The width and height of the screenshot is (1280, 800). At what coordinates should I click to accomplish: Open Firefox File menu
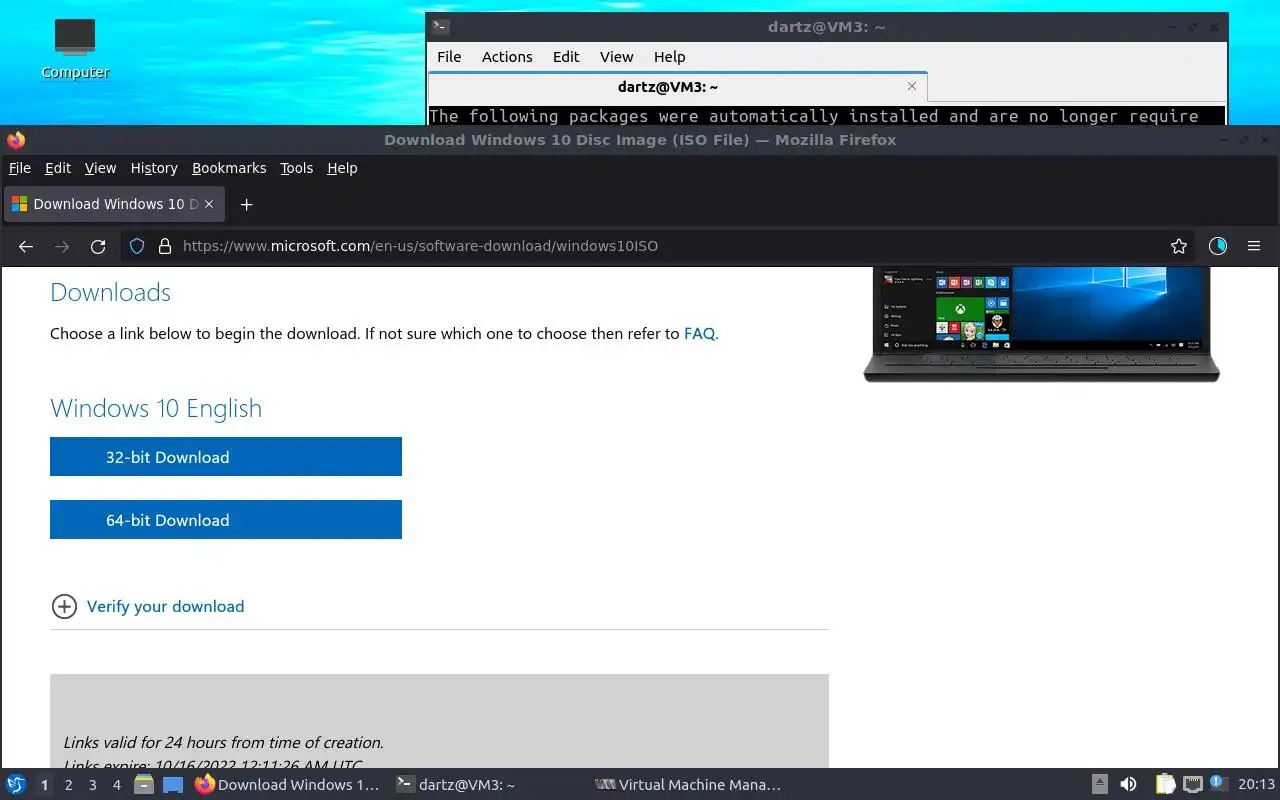[20, 168]
